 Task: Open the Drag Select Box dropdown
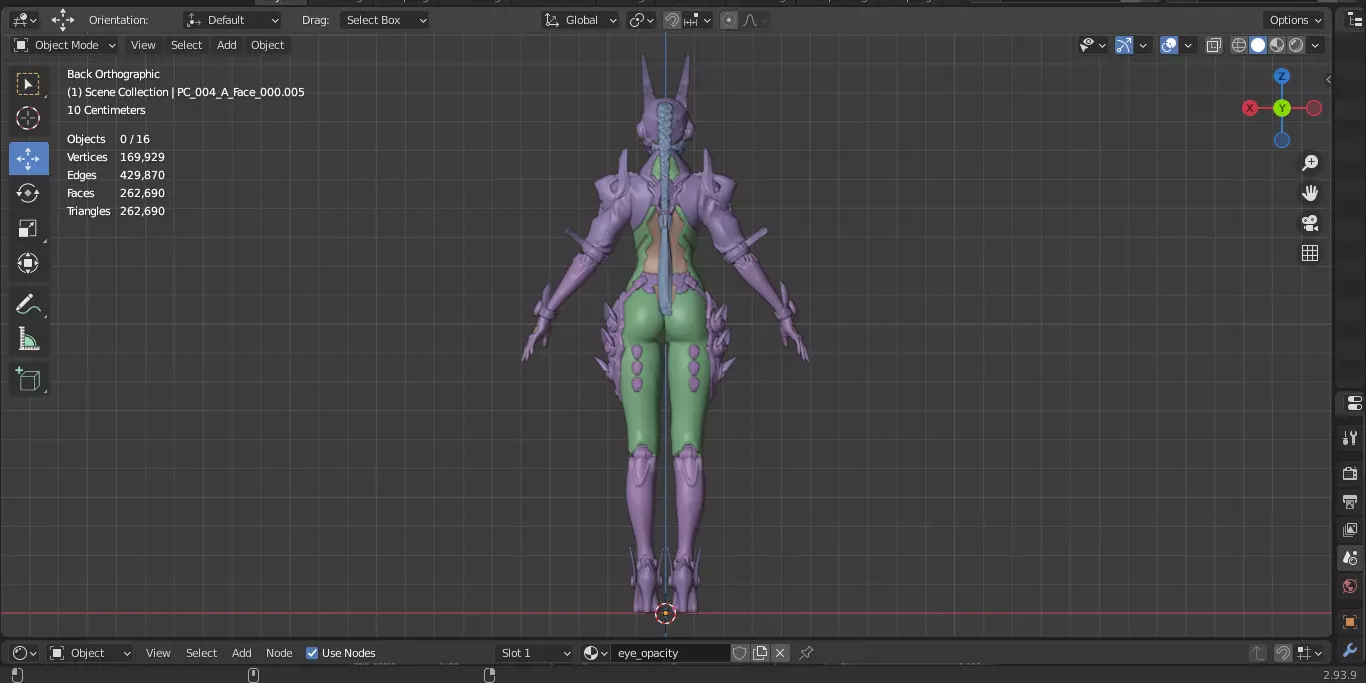384,20
